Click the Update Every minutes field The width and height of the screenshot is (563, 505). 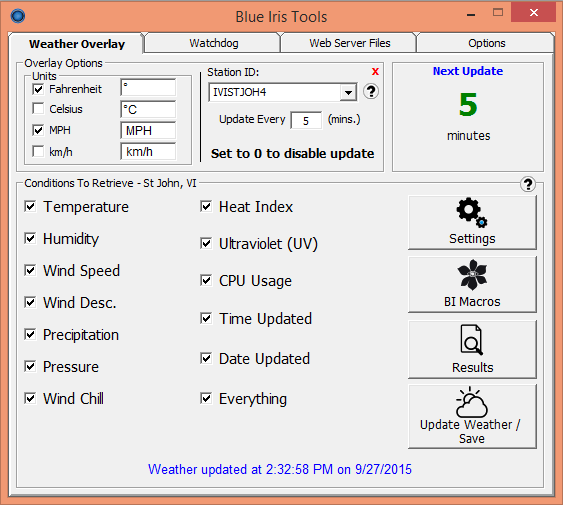[306, 120]
